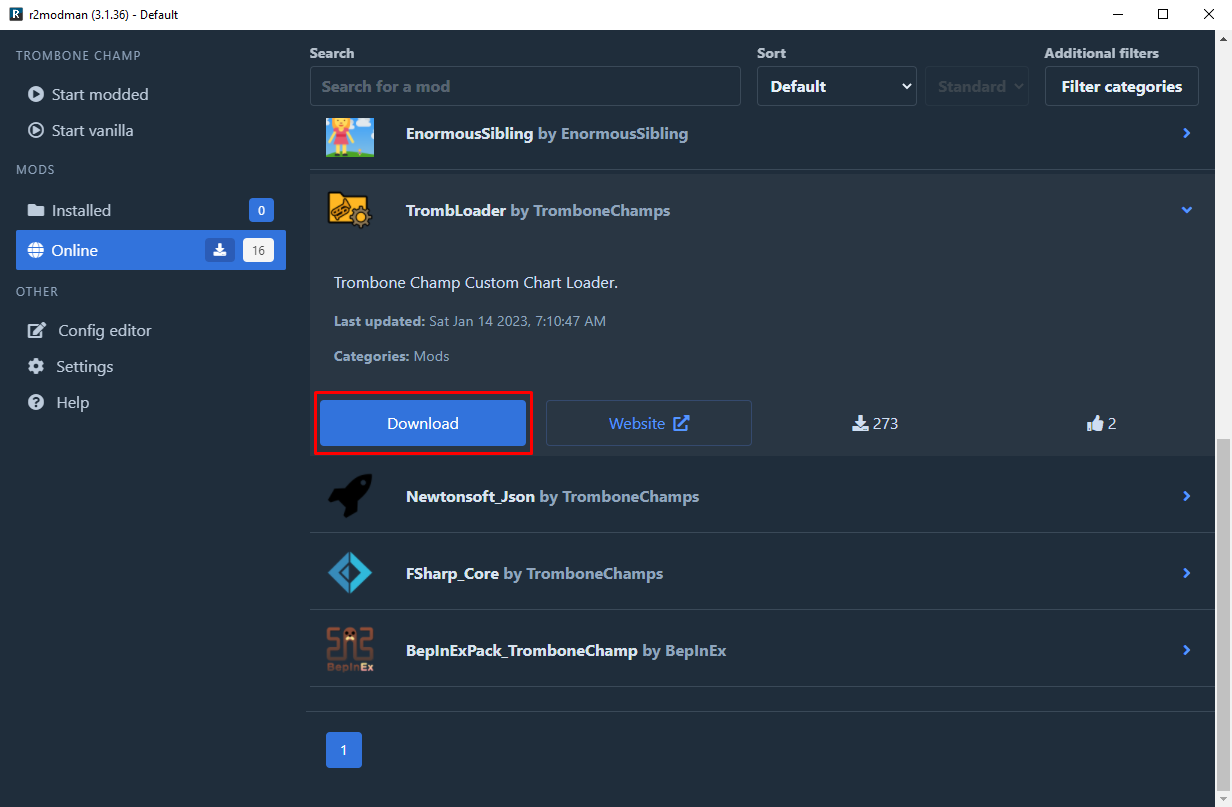This screenshot has height=807, width=1232.
Task: Click the TrombLoader folder gear icon
Action: [350, 210]
